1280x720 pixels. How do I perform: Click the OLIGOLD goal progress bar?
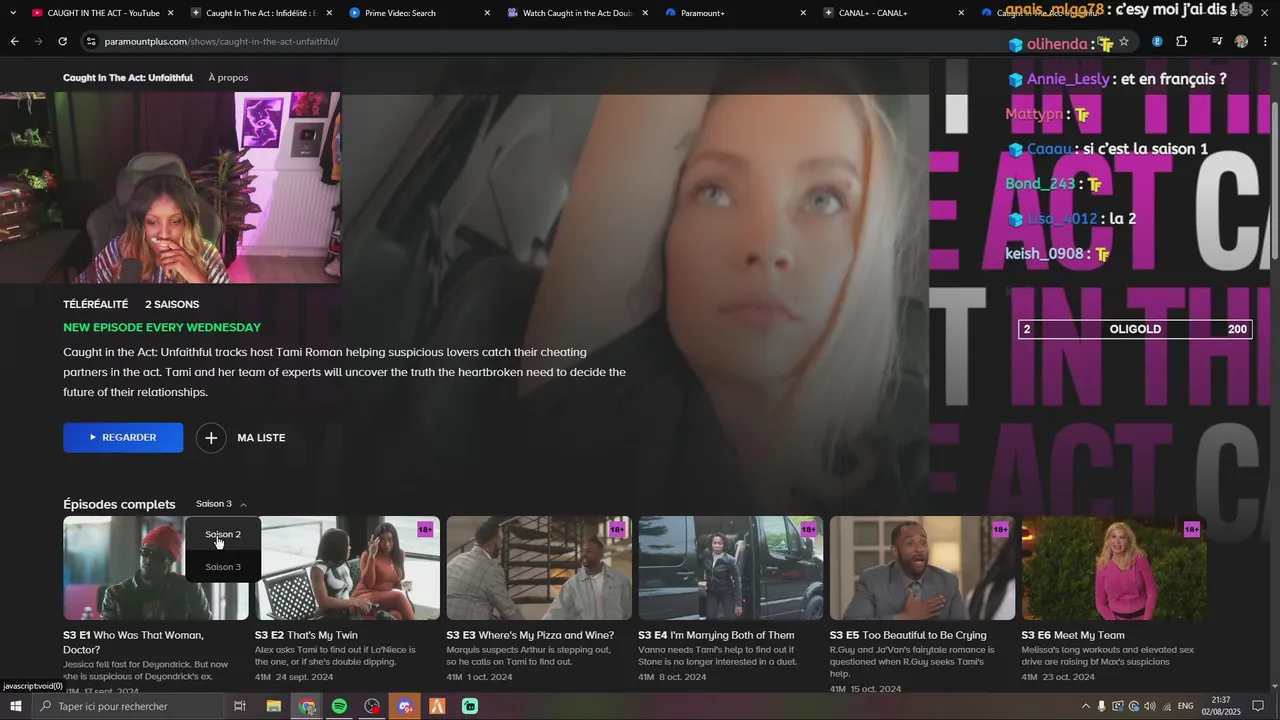(x=1135, y=329)
